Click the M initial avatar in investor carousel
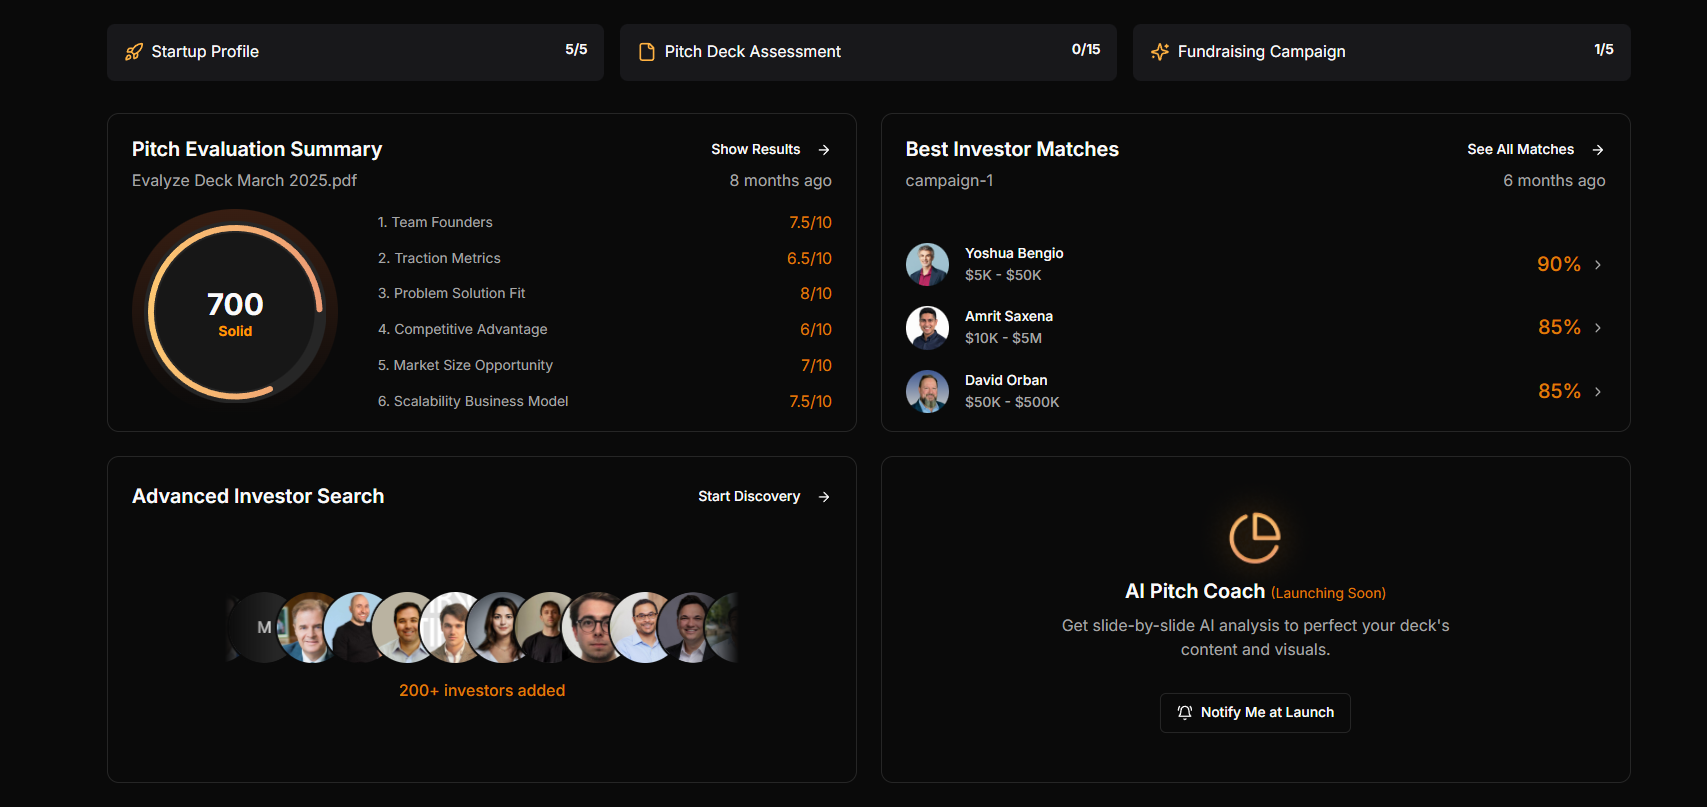The width and height of the screenshot is (1707, 807). pos(258,628)
